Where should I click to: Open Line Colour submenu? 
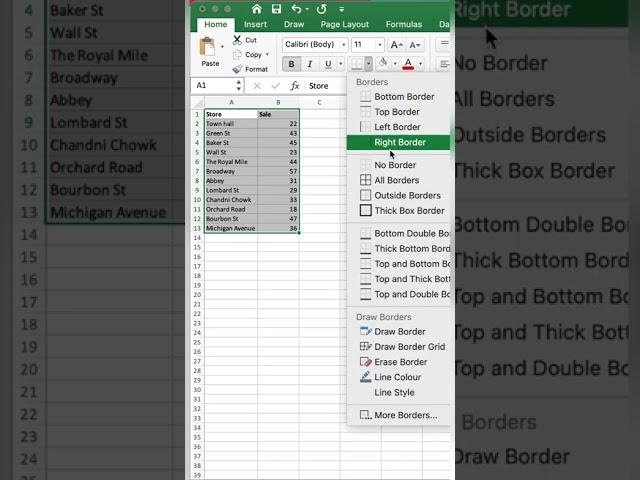[398, 377]
